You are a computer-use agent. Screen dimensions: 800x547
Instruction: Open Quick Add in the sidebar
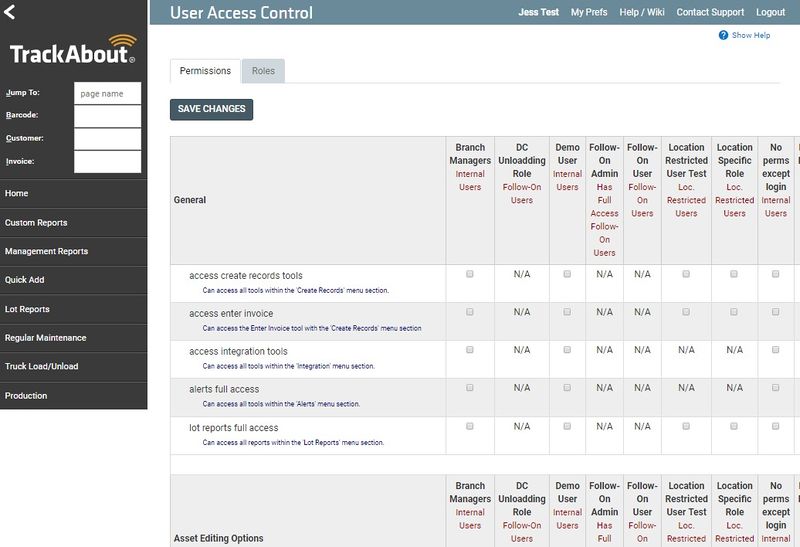point(73,280)
